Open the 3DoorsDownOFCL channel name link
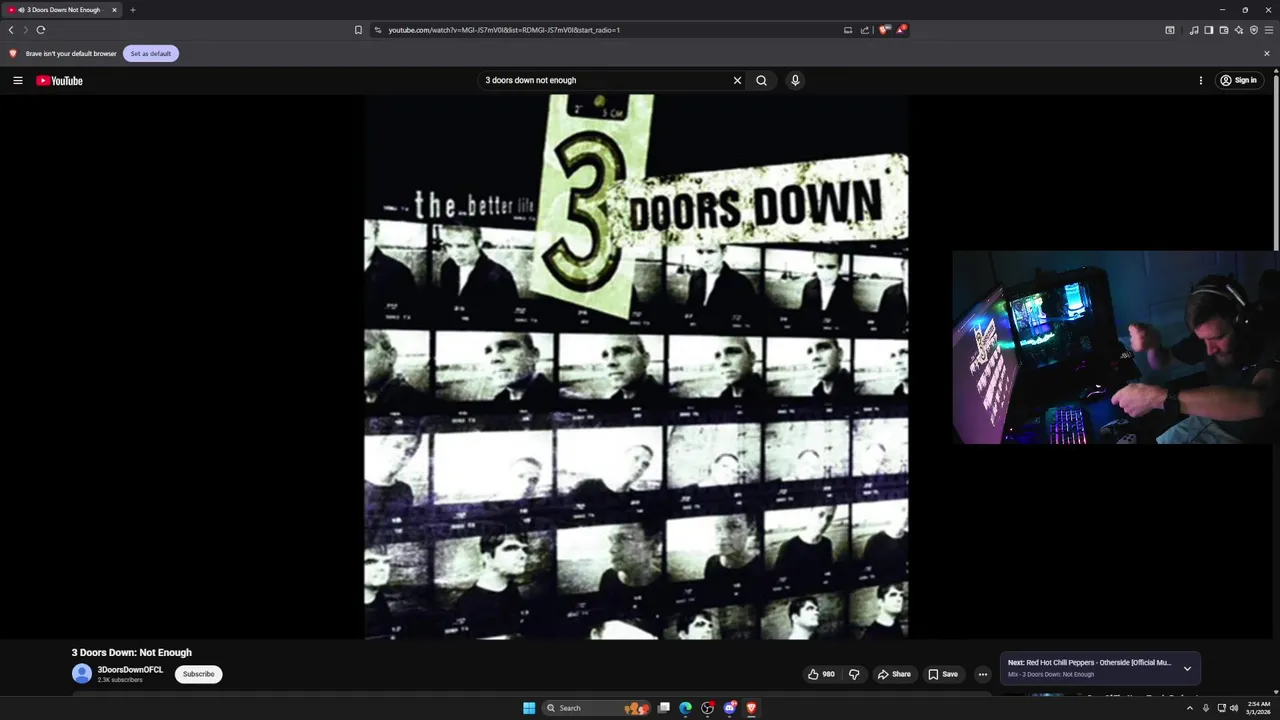Image resolution: width=1280 pixels, height=720 pixels. [x=130, y=670]
